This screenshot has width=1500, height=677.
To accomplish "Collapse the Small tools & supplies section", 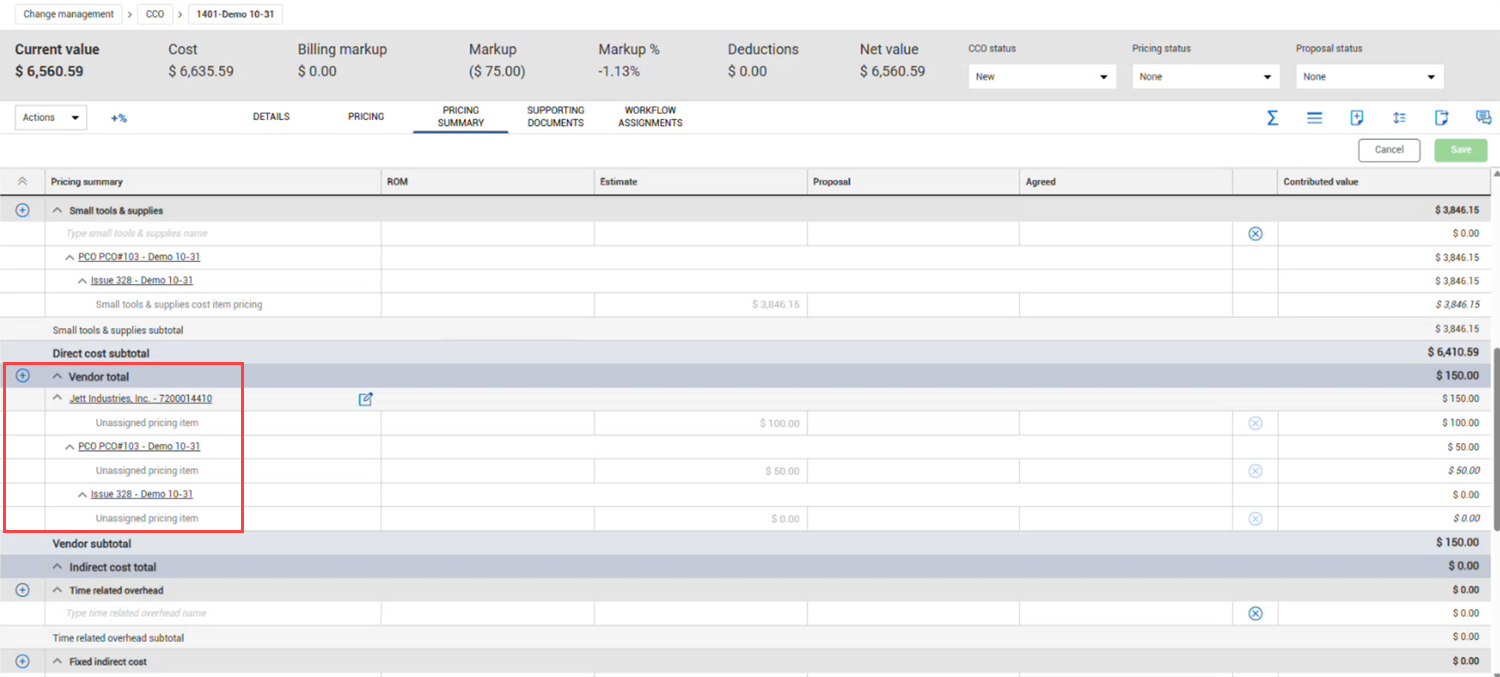I will pos(57,210).
